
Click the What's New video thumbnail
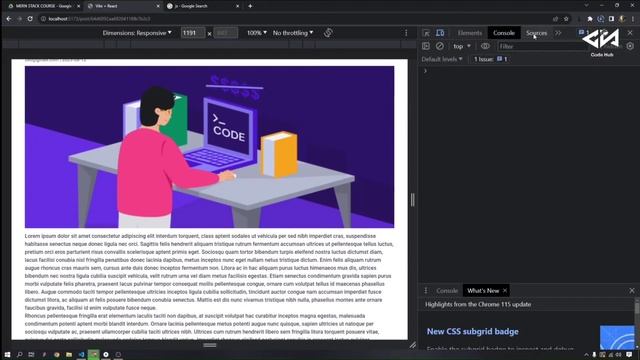(x=617, y=338)
